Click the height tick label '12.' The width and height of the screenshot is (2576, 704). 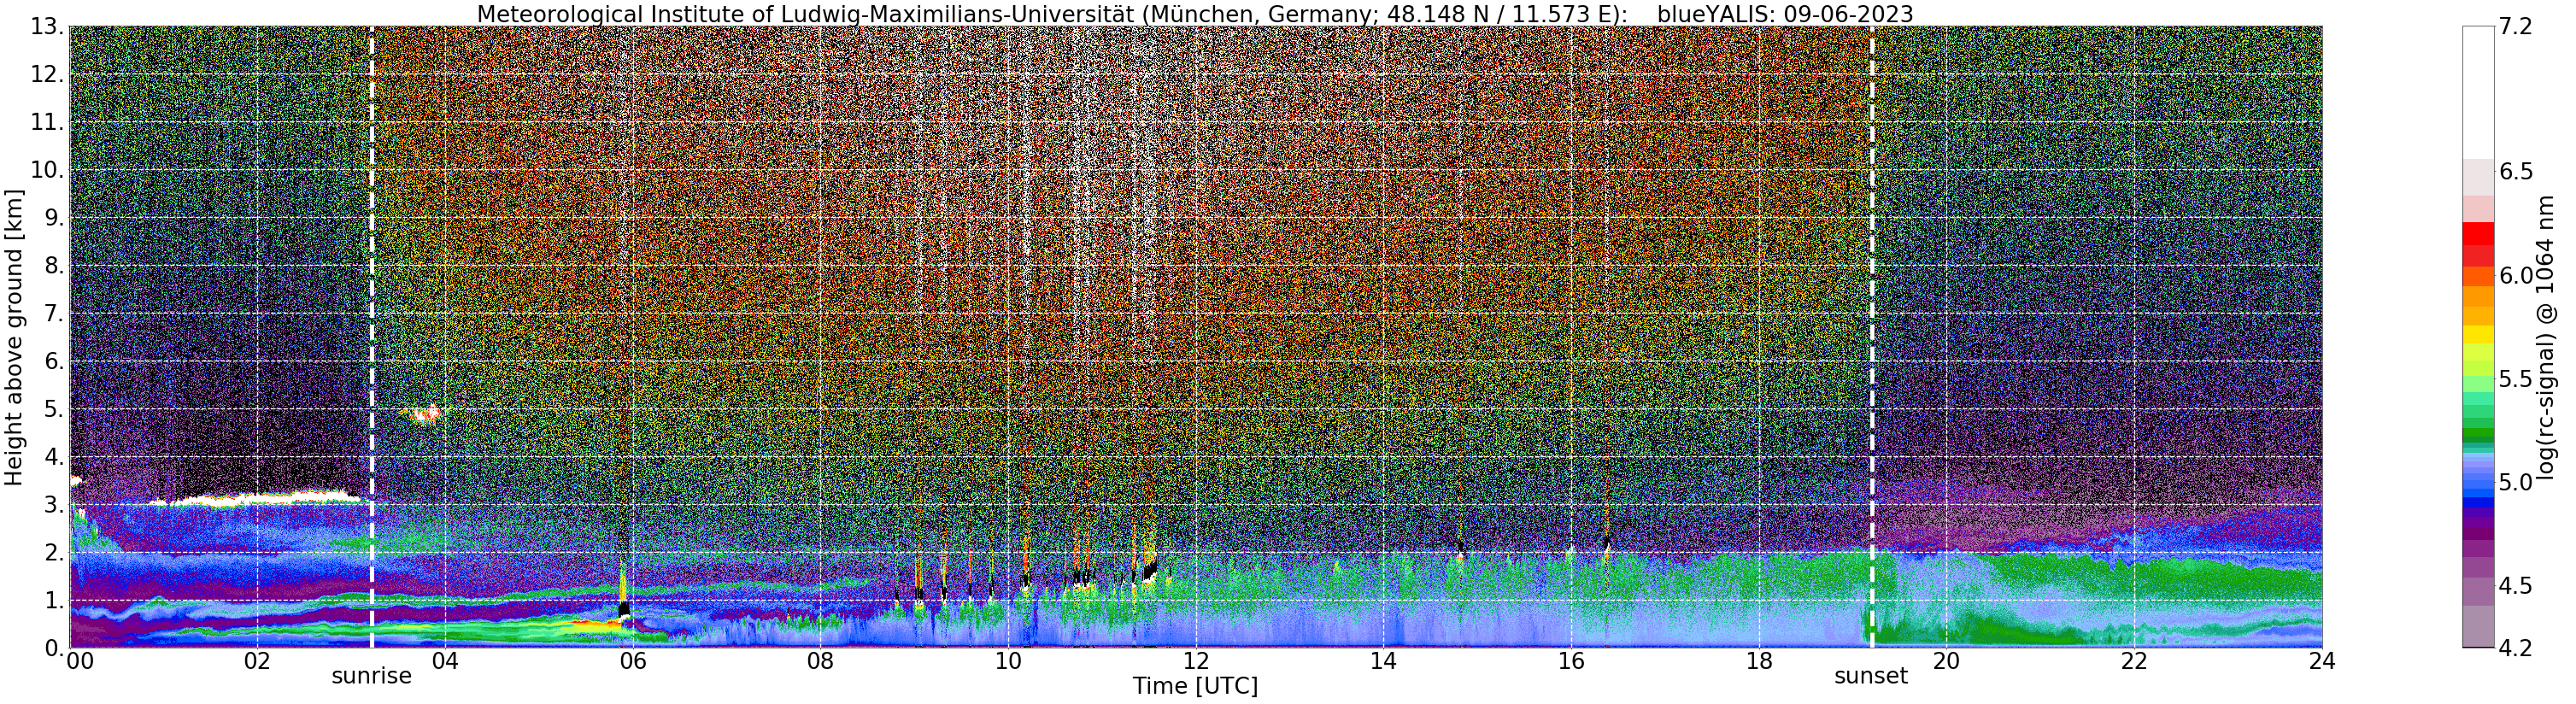click(45, 75)
